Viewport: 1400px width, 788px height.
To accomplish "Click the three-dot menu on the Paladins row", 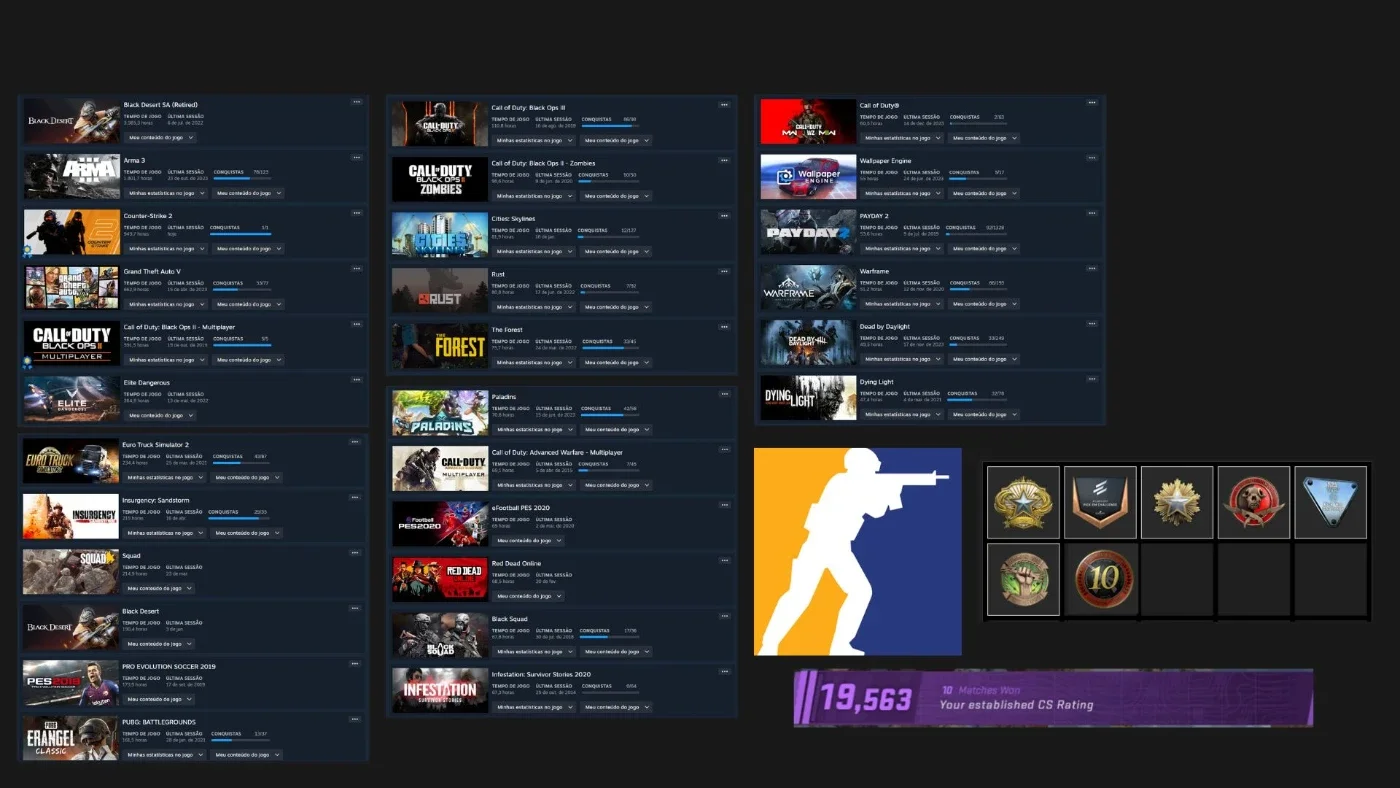I will 724,394.
